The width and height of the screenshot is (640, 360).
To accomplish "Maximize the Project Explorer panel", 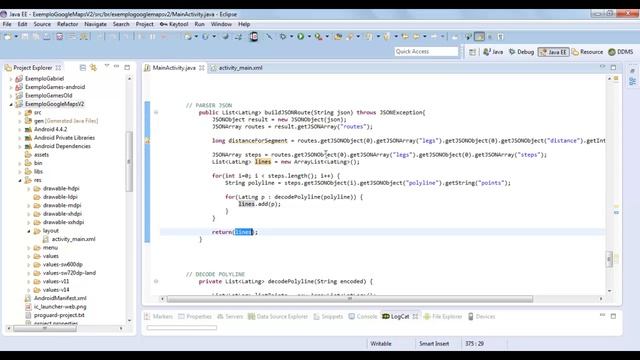I will (127, 67).
